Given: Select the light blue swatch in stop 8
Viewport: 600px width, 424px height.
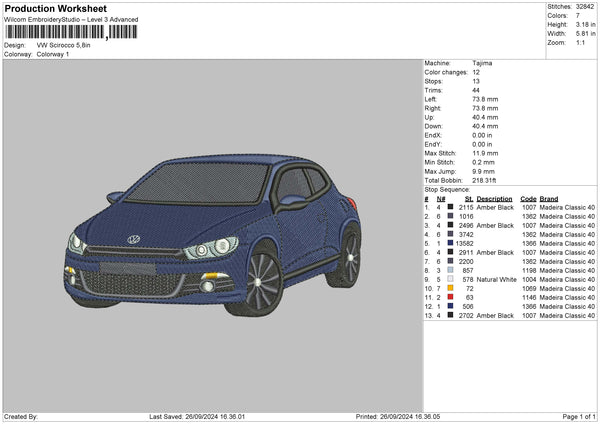Looking at the screenshot, I should (x=451, y=270).
